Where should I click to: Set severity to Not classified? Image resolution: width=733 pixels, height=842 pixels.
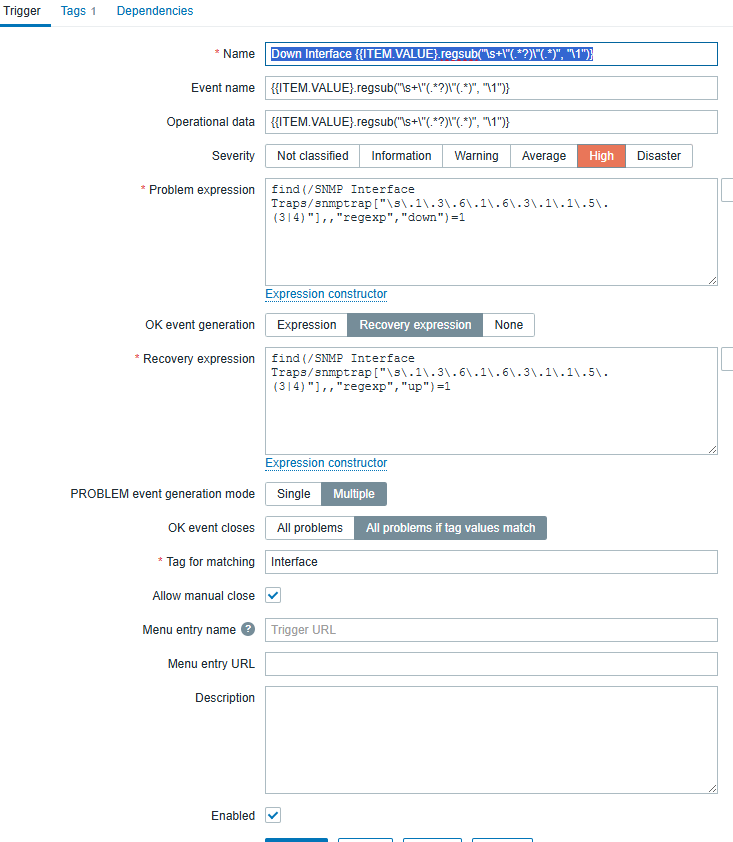(313, 156)
